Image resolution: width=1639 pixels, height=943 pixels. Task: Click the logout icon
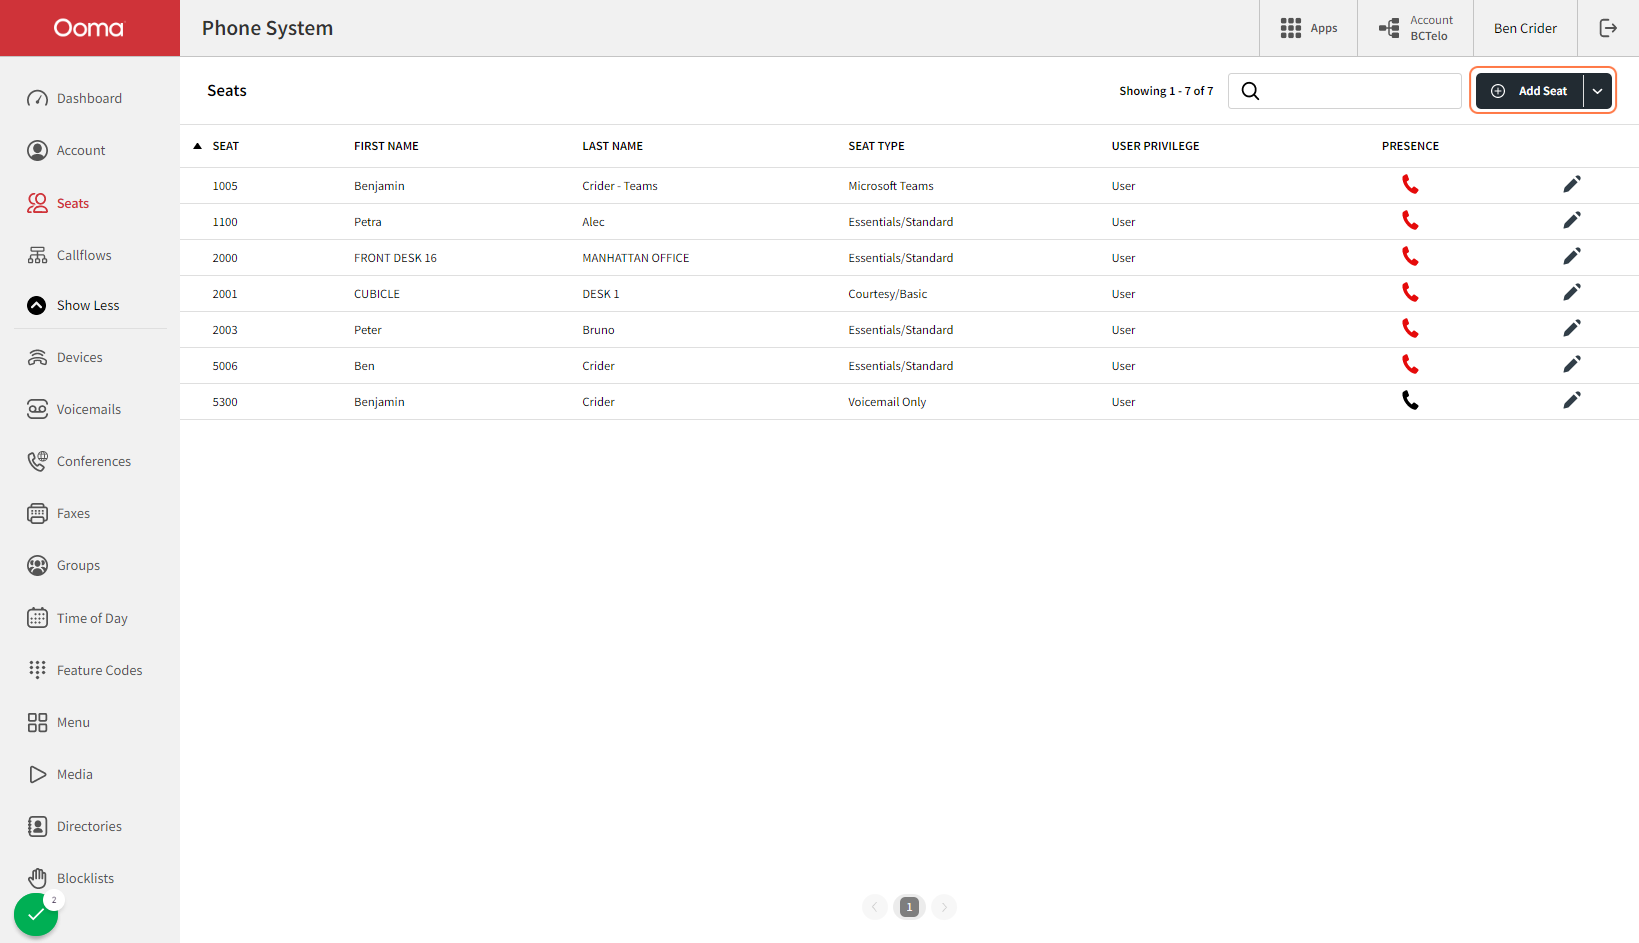[1608, 28]
